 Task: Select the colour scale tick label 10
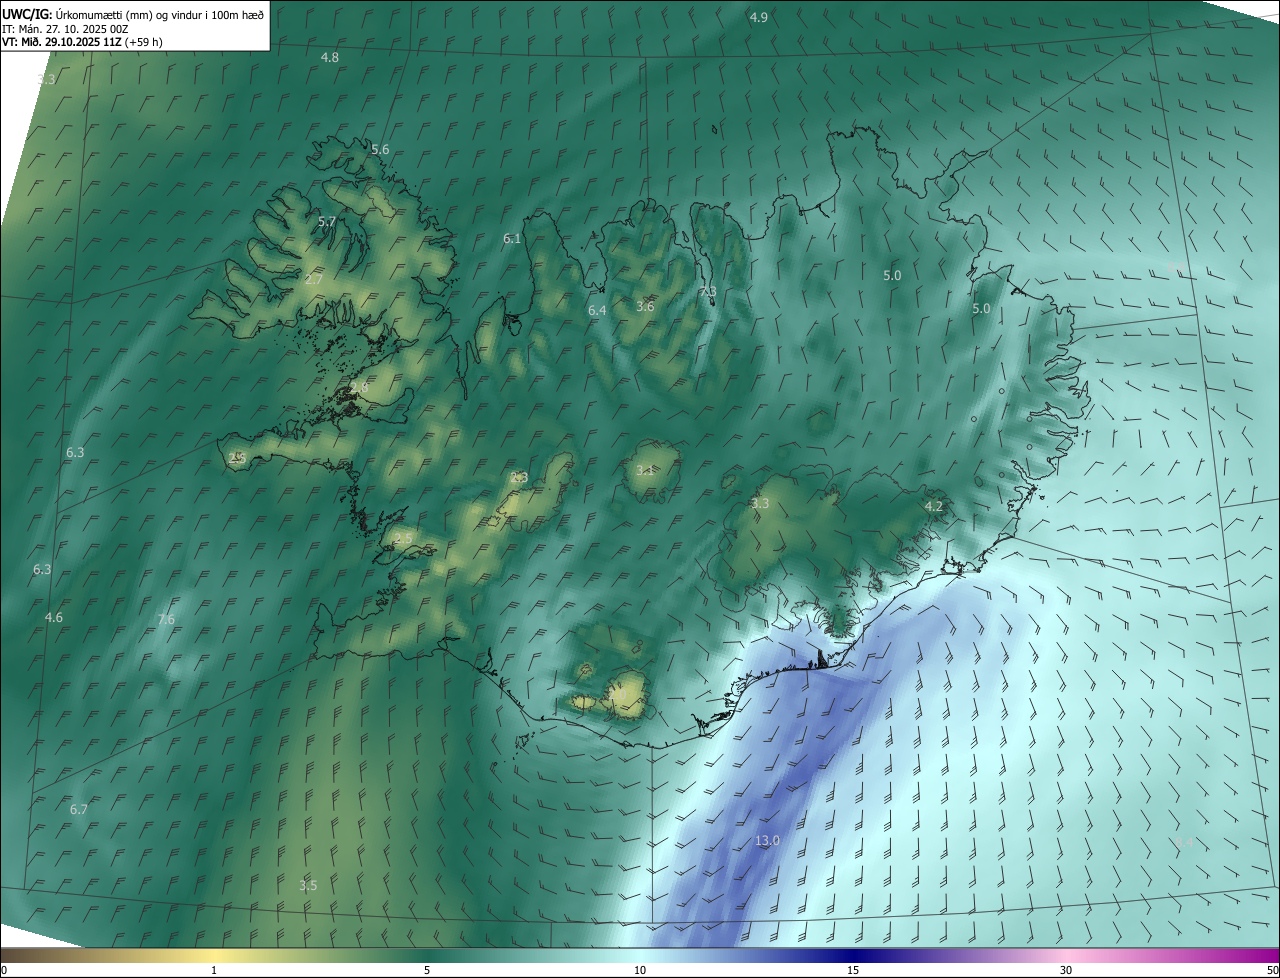click(x=640, y=970)
